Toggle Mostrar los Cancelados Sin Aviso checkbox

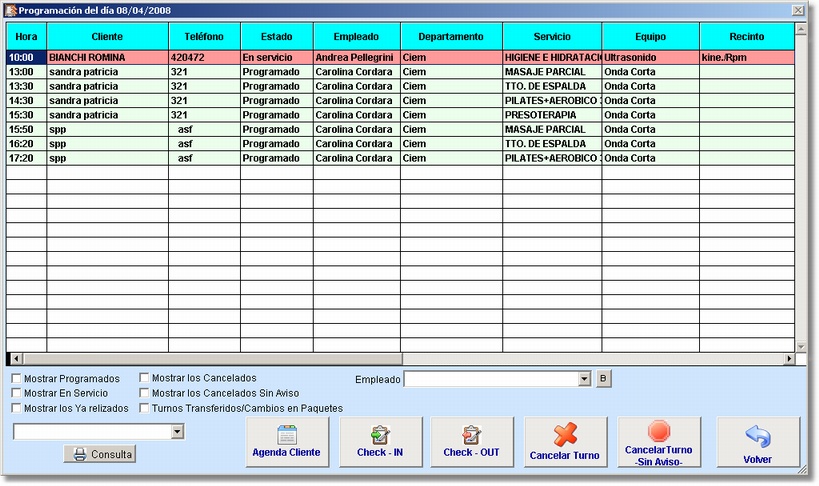point(144,393)
